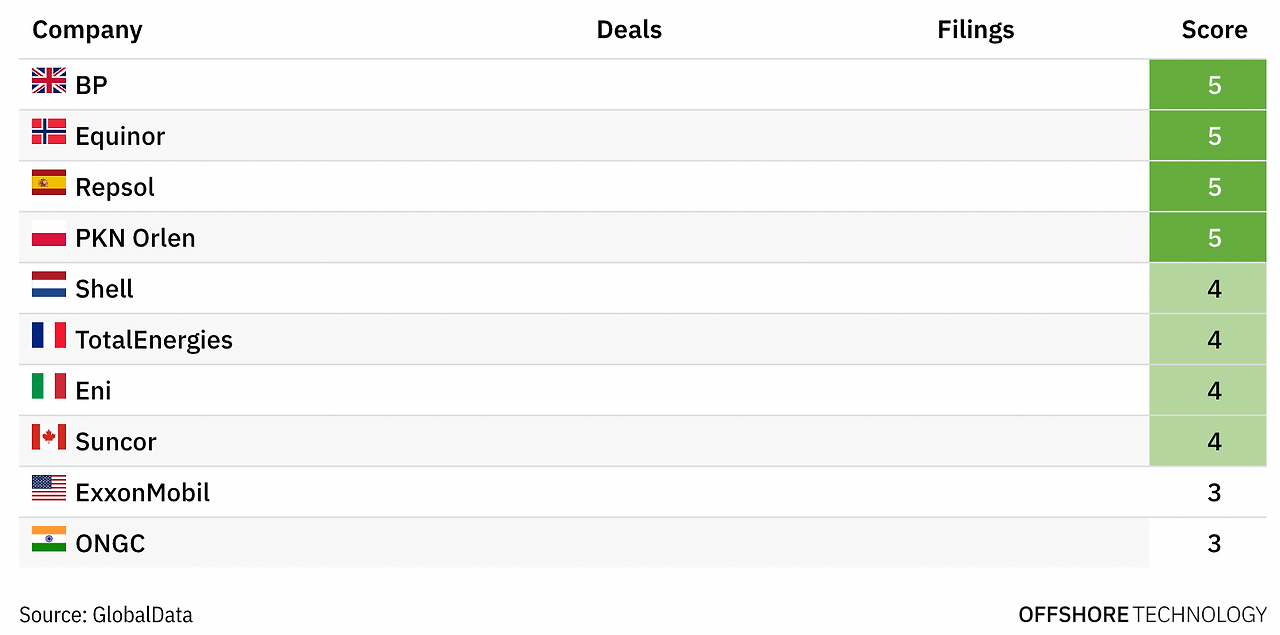1280x635 pixels.
Task: Open the Offshore Technology logo link
Action: point(1142,614)
